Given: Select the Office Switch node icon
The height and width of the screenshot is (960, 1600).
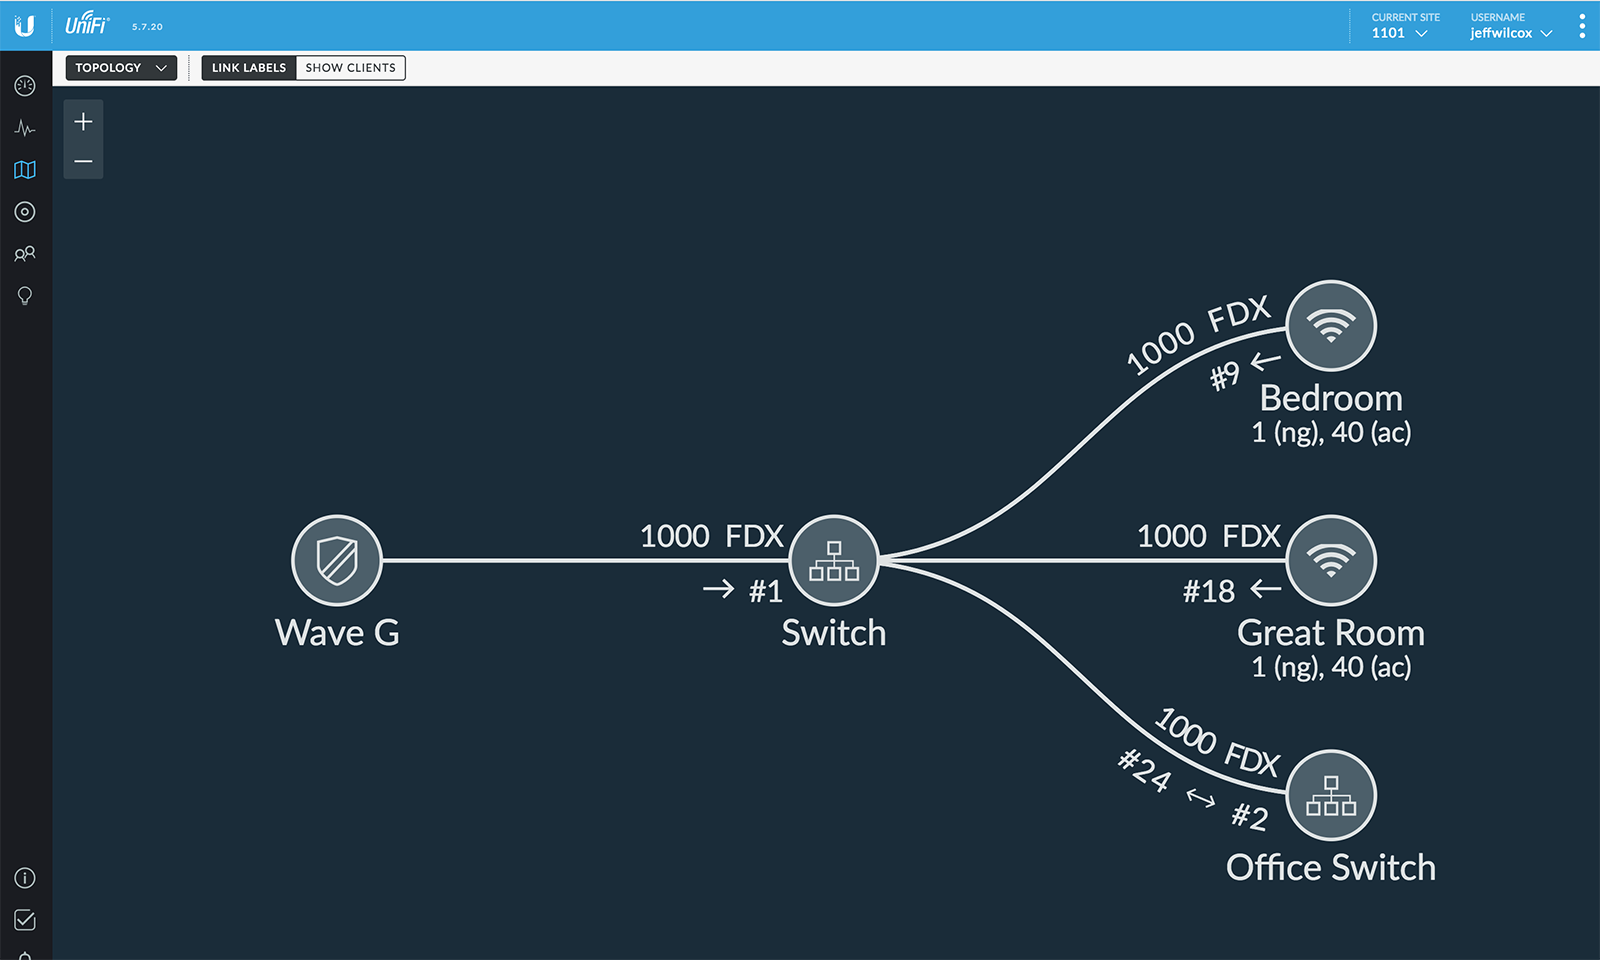Looking at the screenshot, I should pyautogui.click(x=1331, y=795).
